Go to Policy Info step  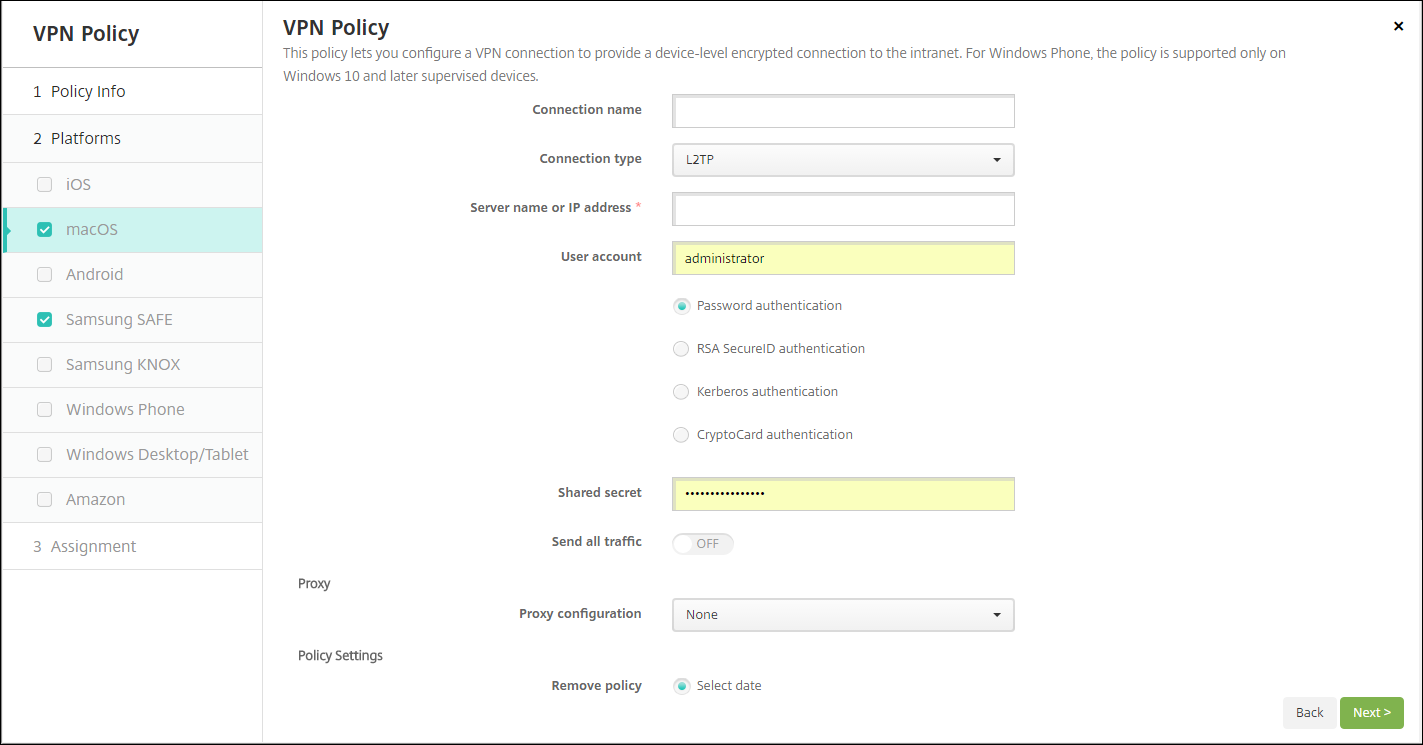point(88,92)
